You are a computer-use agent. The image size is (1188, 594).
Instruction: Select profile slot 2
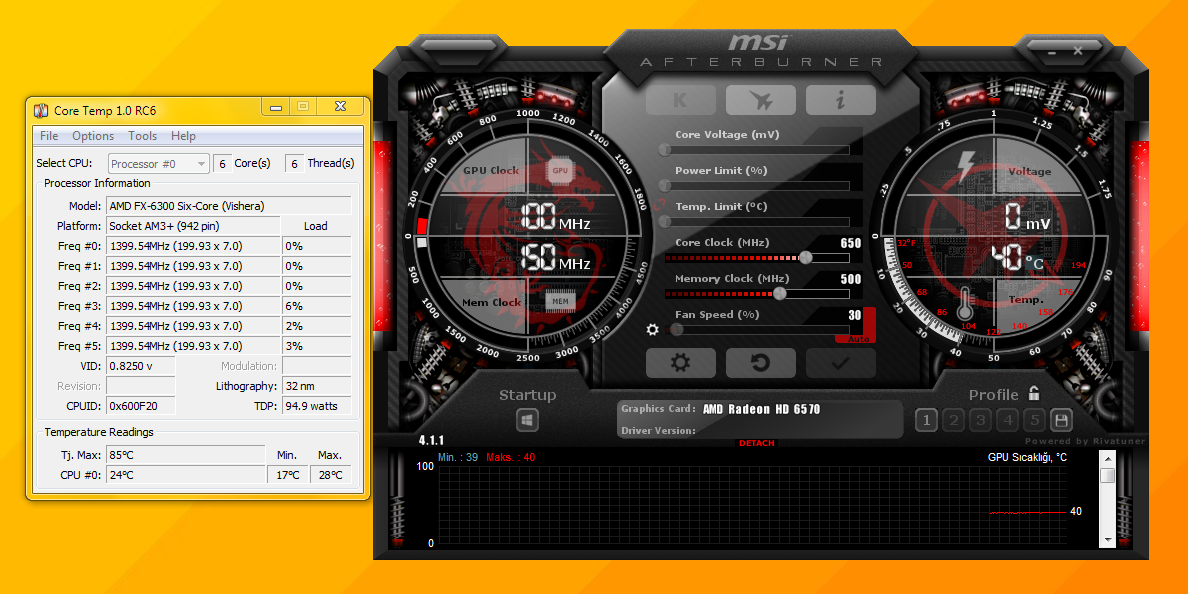(x=954, y=420)
